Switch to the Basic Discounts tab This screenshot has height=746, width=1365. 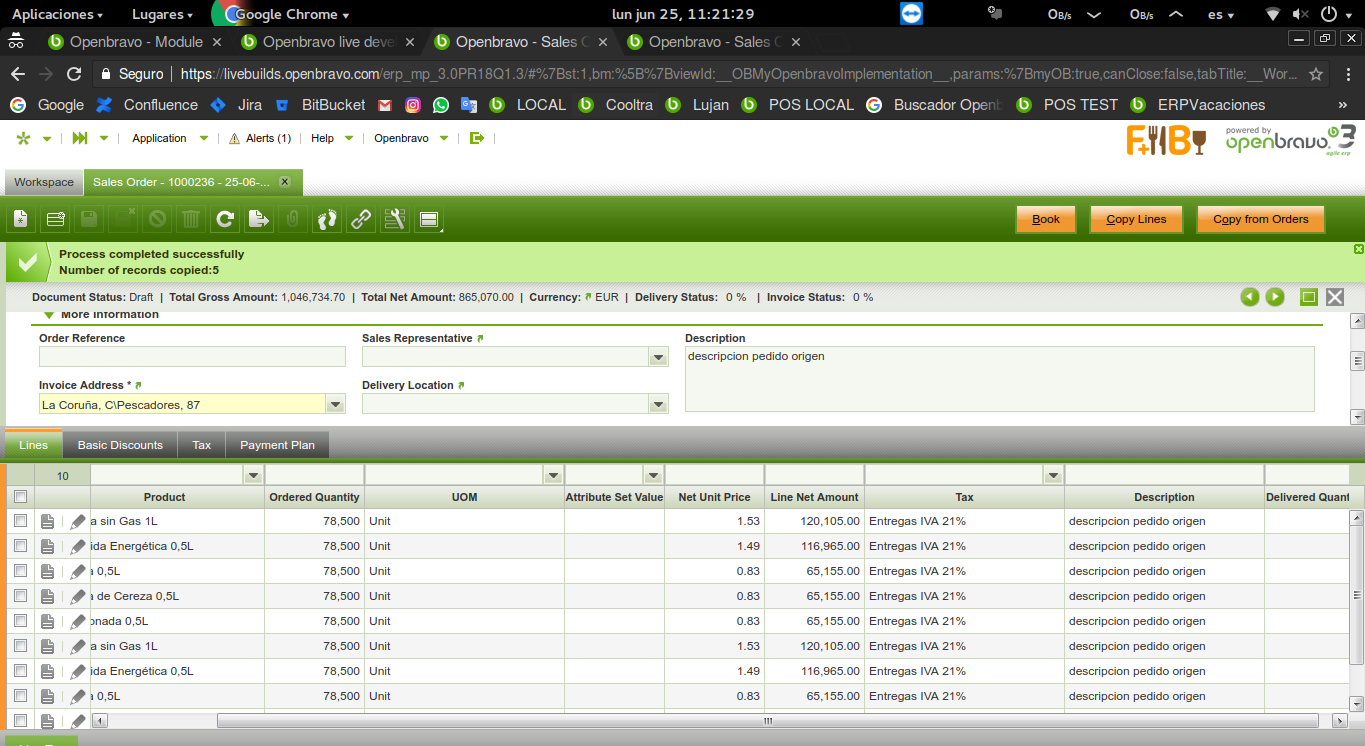click(120, 445)
